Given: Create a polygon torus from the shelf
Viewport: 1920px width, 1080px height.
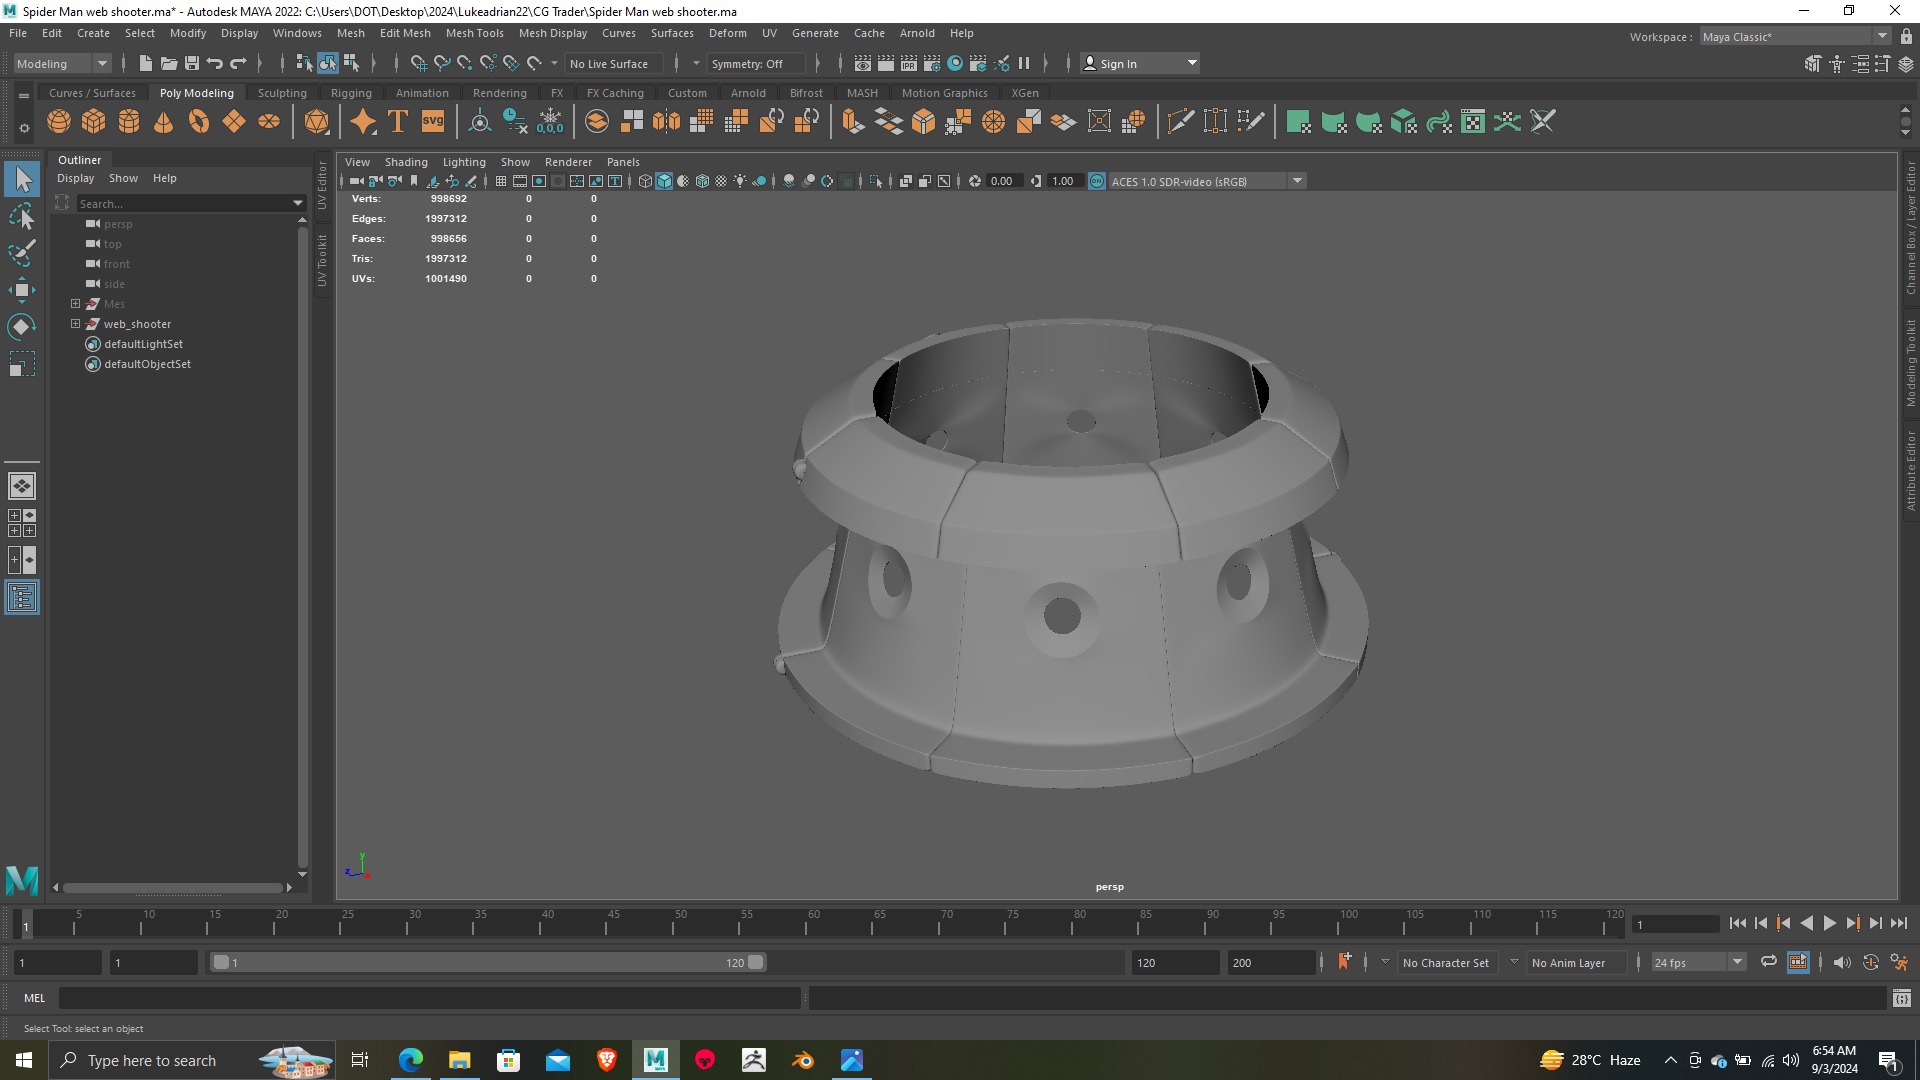Looking at the screenshot, I should click(x=199, y=122).
